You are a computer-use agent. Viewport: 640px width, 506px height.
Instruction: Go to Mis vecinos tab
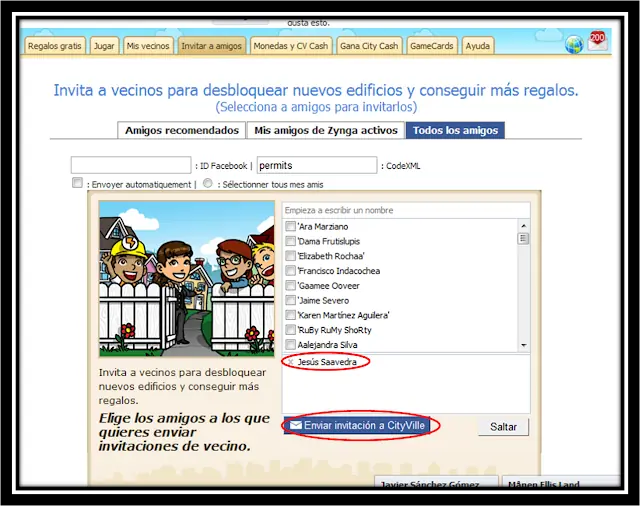148,46
